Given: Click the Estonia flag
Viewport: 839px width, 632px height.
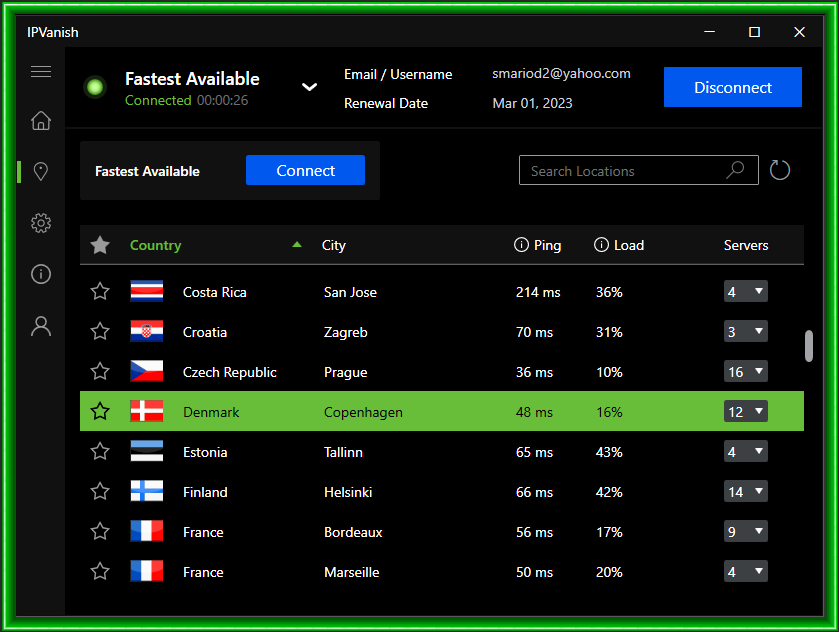Looking at the screenshot, I should [x=147, y=451].
